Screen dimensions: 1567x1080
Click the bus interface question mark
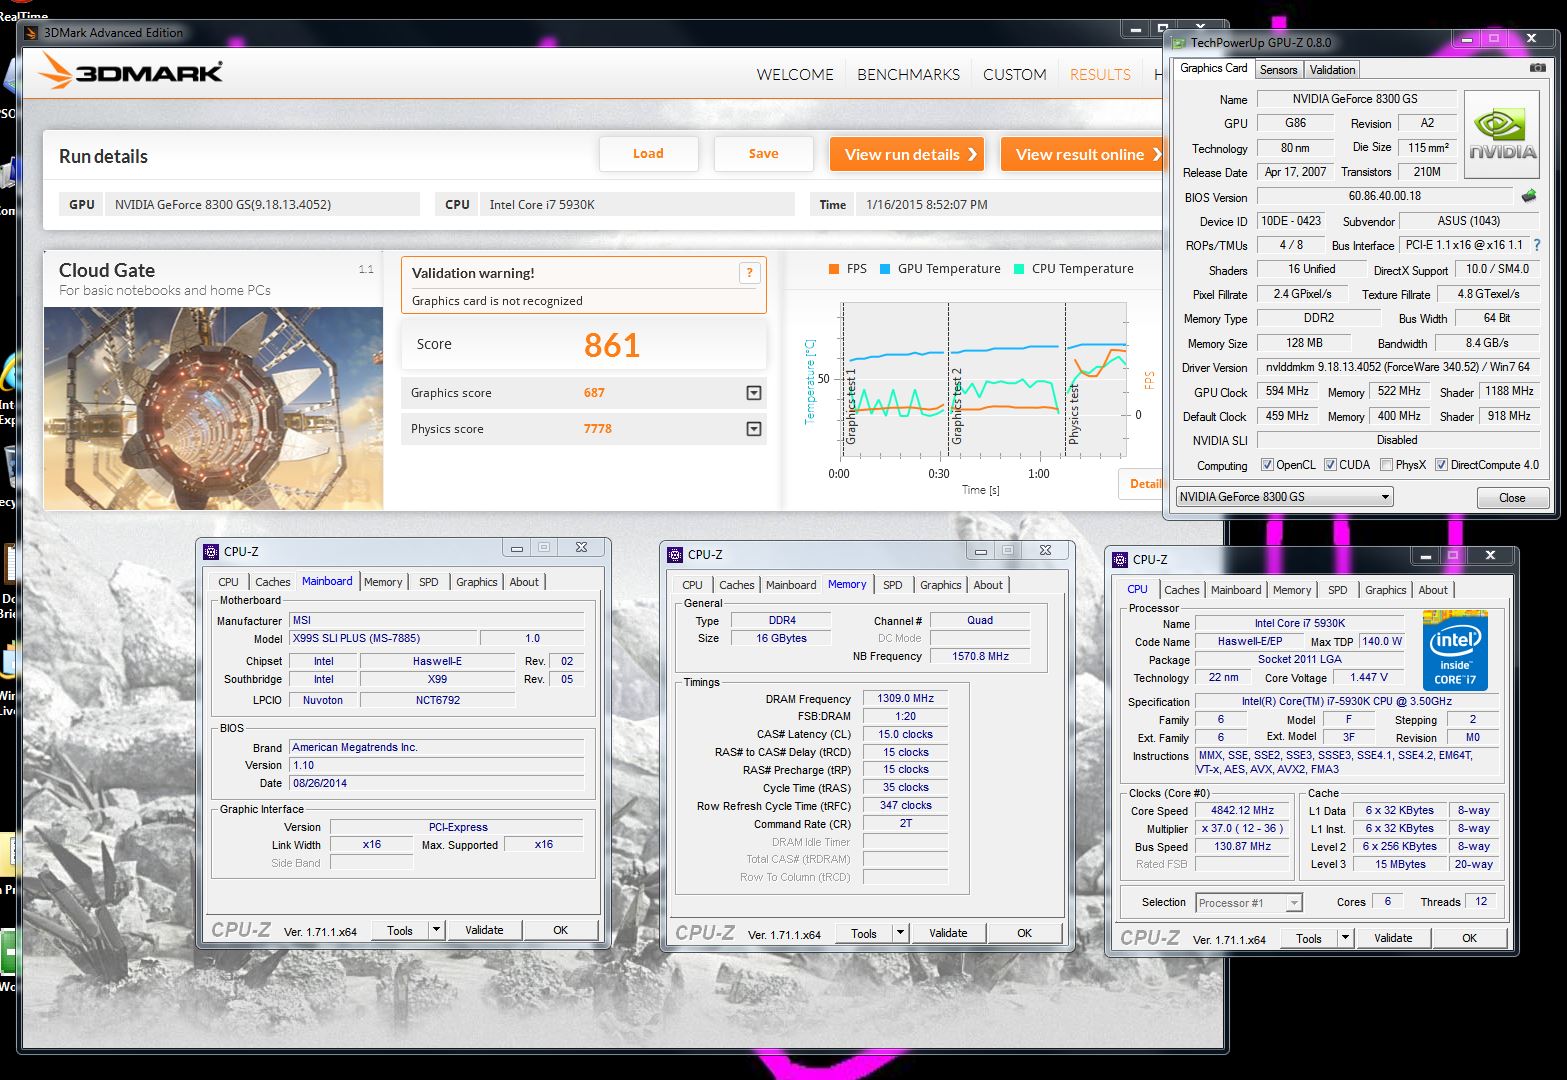1537,245
